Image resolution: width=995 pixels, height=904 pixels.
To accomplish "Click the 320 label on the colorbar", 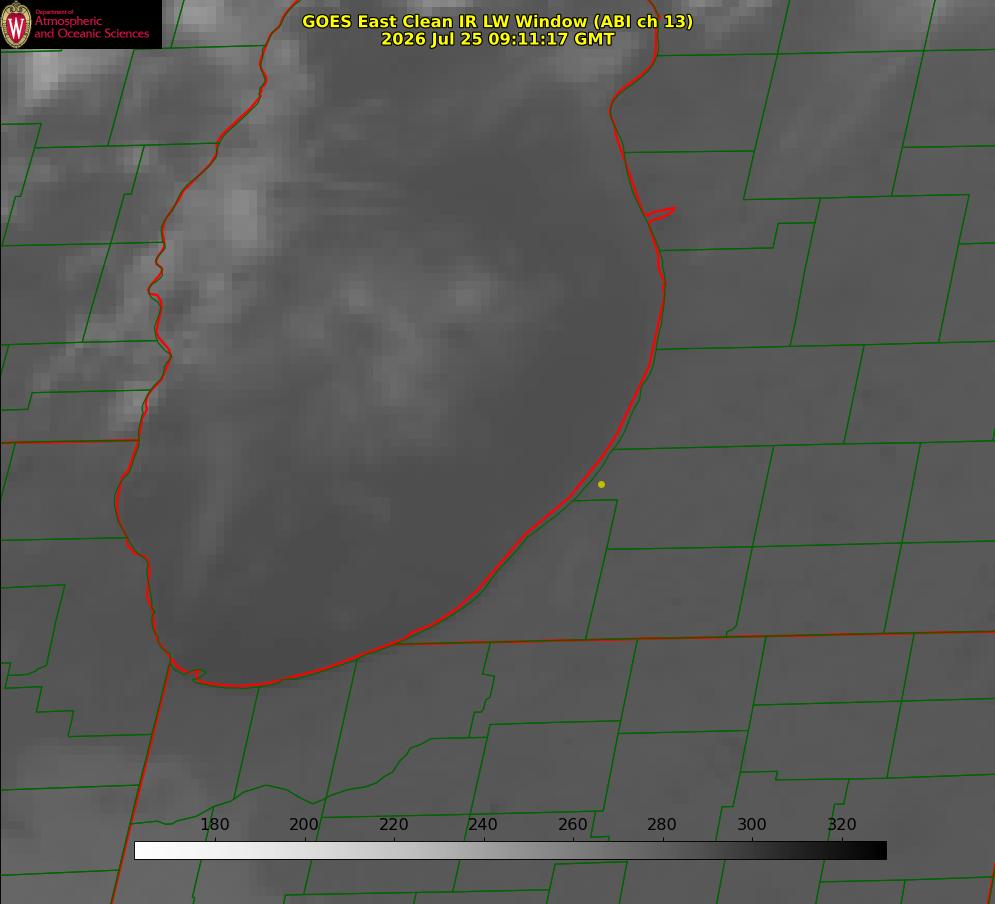I will (842, 824).
